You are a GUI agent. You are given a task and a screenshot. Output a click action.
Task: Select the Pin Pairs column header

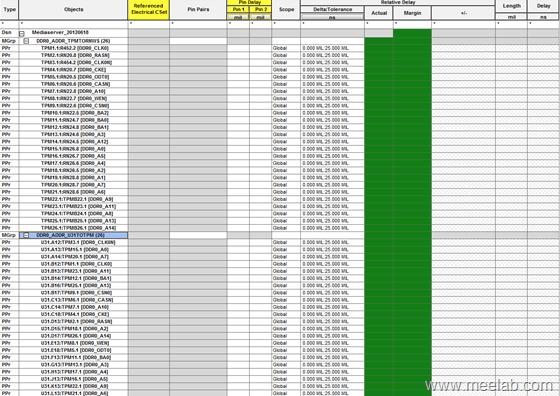tap(198, 9)
